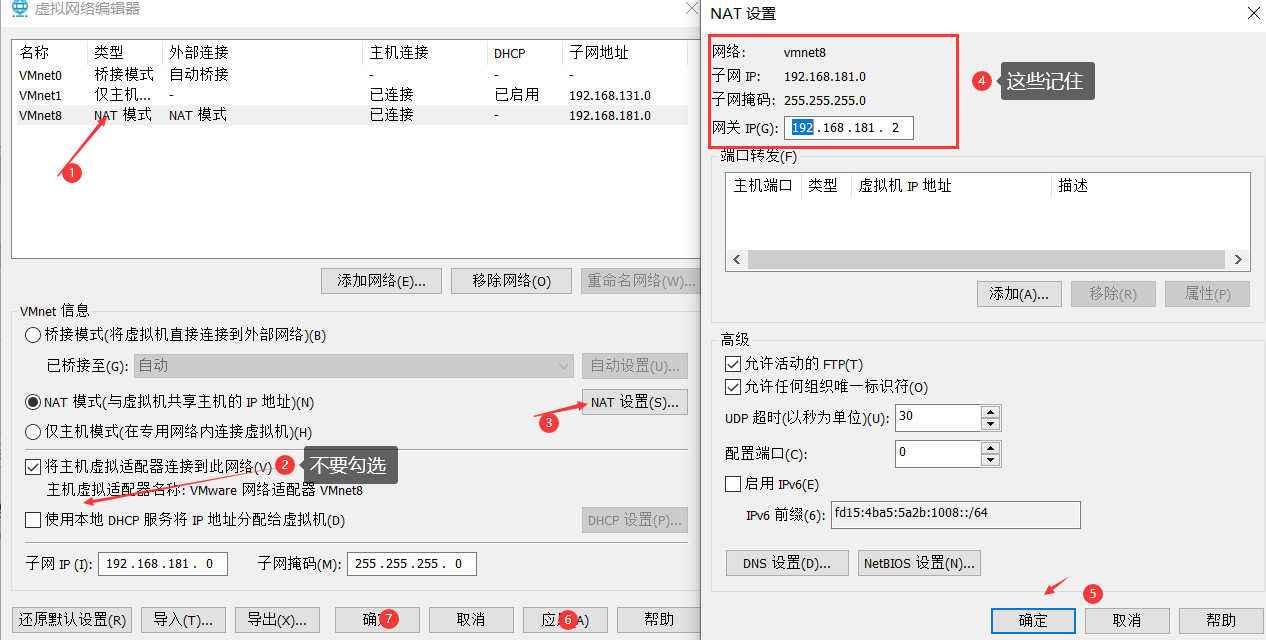Open the 已桥接至 dropdown

[x=354, y=366]
